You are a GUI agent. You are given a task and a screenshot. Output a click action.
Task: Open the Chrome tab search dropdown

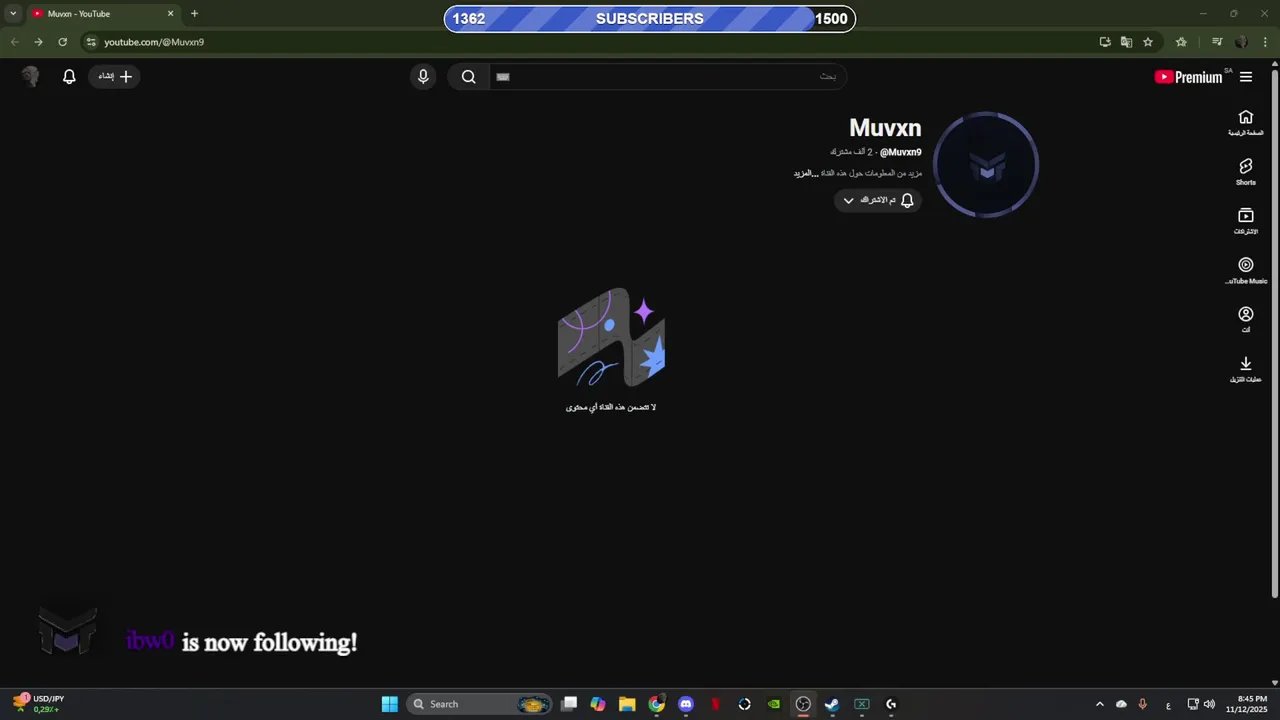click(13, 14)
